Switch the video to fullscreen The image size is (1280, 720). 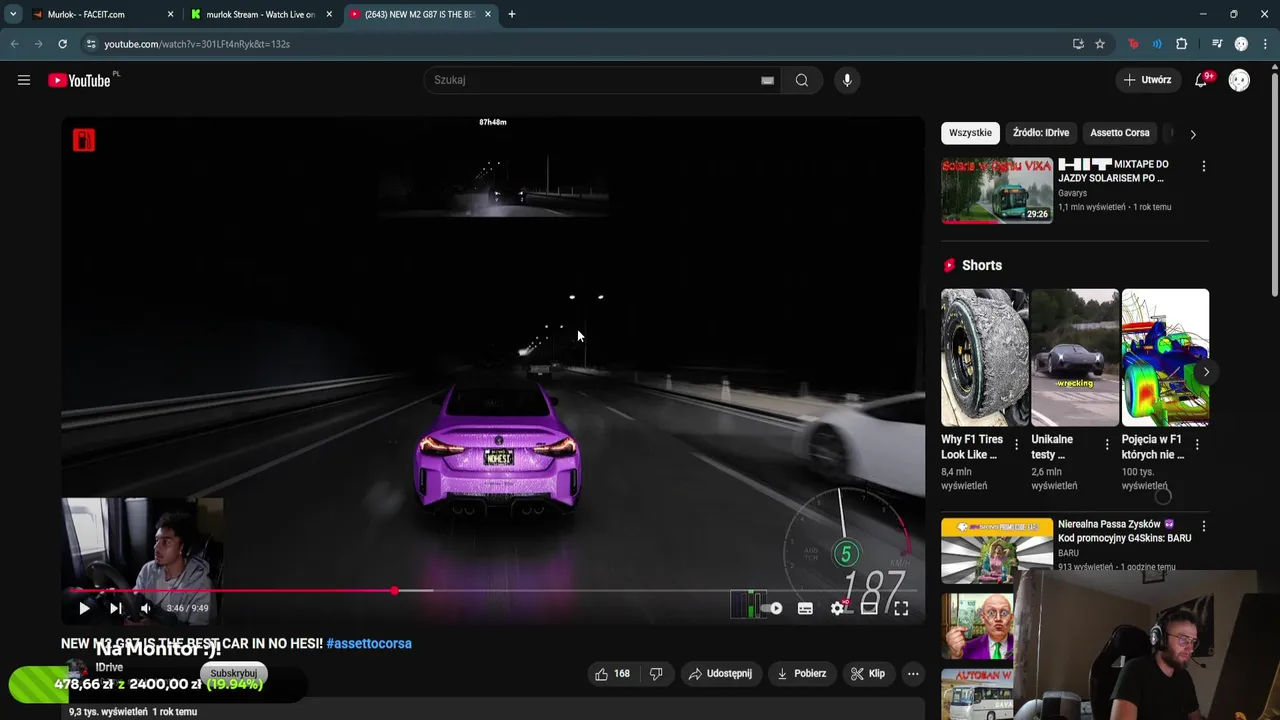(901, 608)
